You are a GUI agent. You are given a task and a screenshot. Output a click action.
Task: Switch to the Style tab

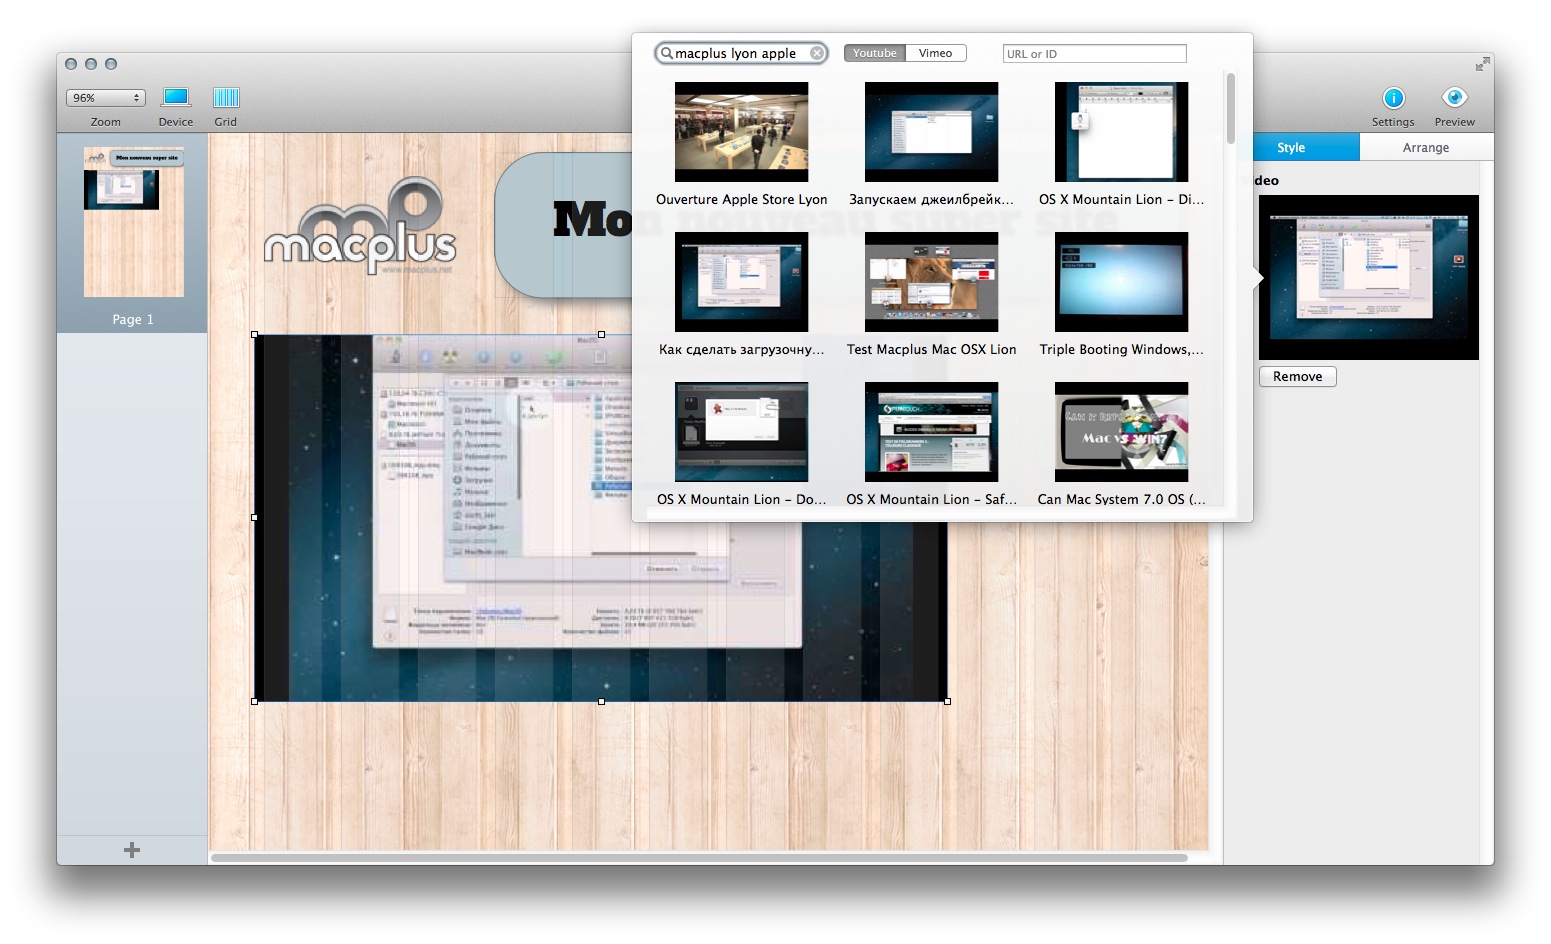pos(1291,147)
